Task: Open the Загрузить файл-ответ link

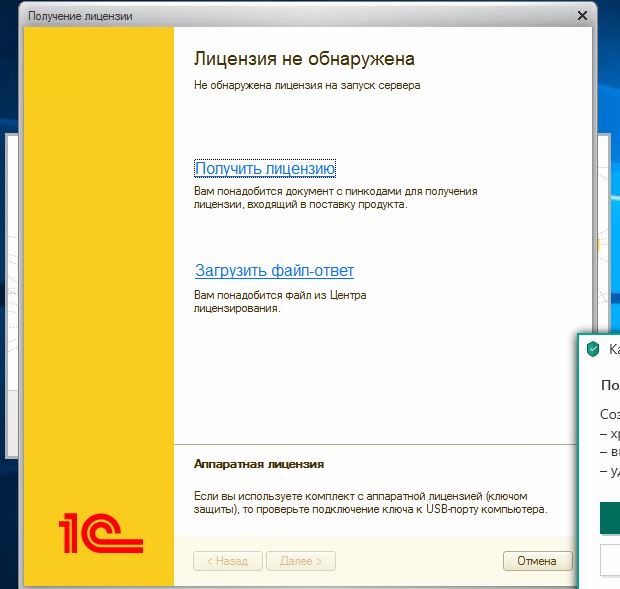Action: (274, 271)
